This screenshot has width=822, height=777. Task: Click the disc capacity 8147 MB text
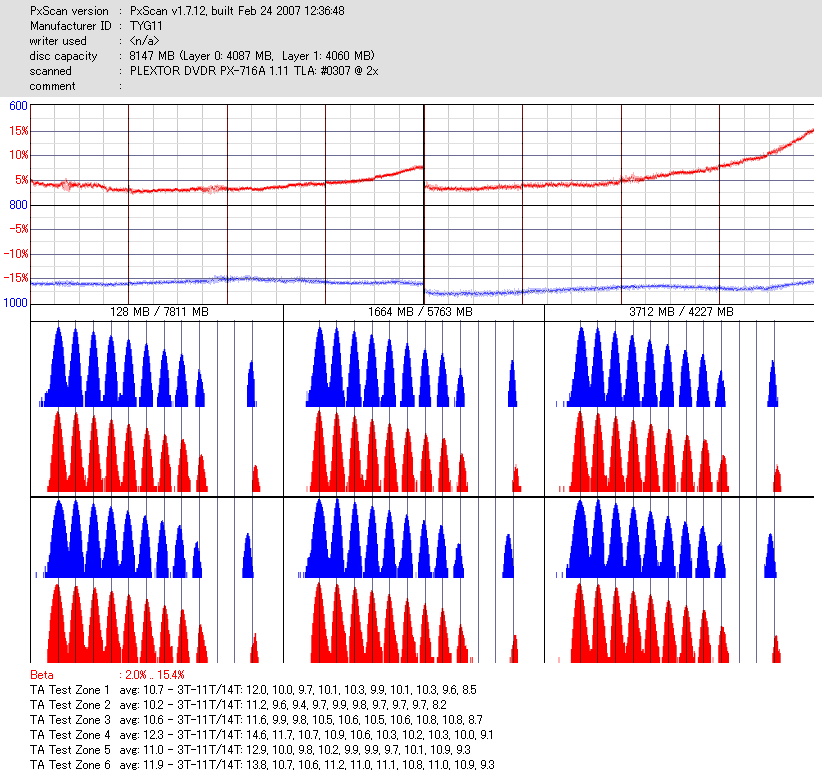coord(252,56)
